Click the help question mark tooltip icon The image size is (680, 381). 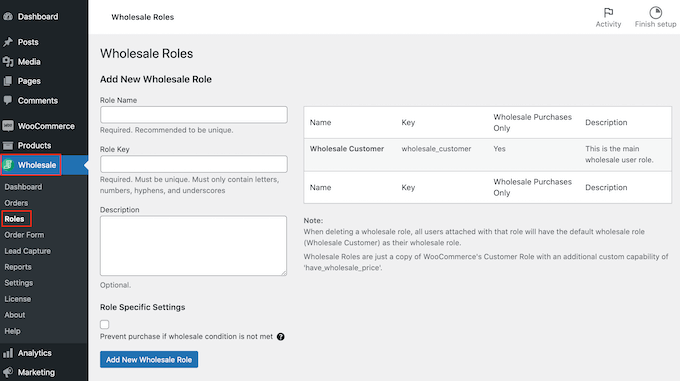point(281,337)
